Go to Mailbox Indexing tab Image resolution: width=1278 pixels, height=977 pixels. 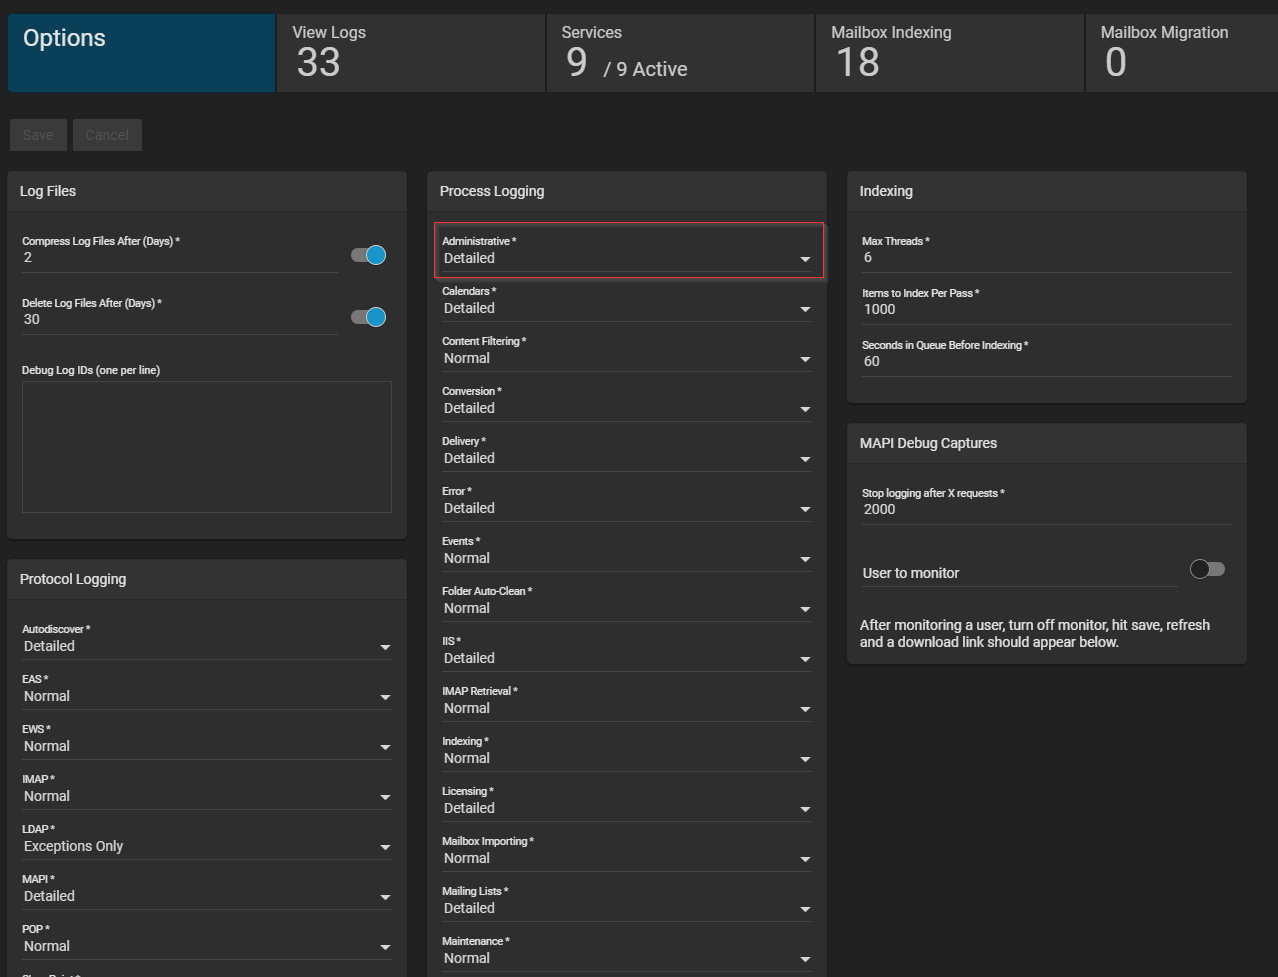click(x=949, y=53)
